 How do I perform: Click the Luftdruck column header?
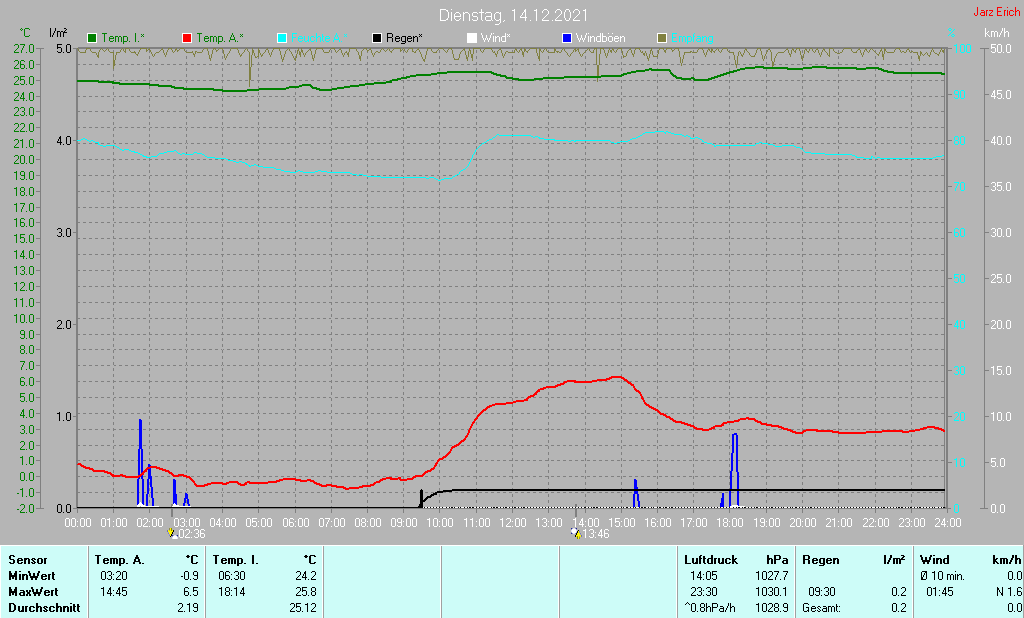click(x=711, y=560)
